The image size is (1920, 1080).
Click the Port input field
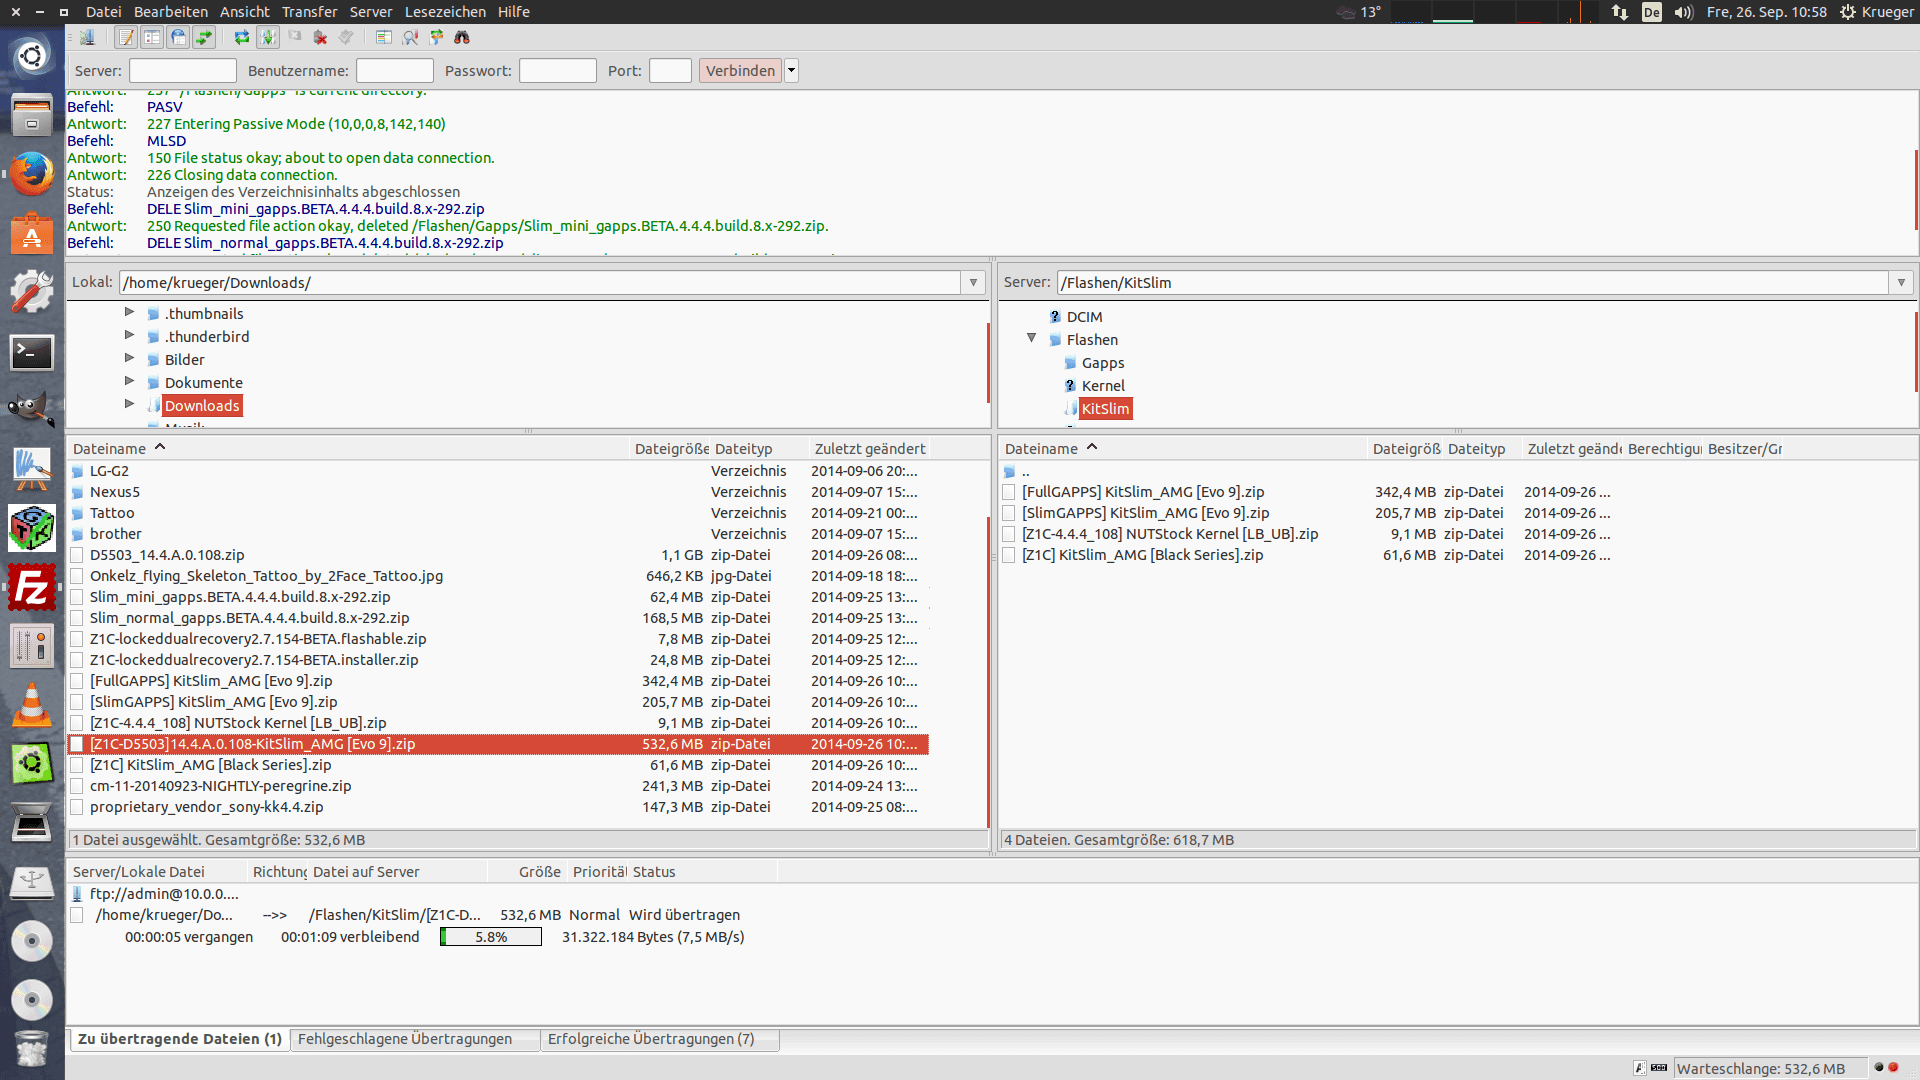[x=670, y=71]
